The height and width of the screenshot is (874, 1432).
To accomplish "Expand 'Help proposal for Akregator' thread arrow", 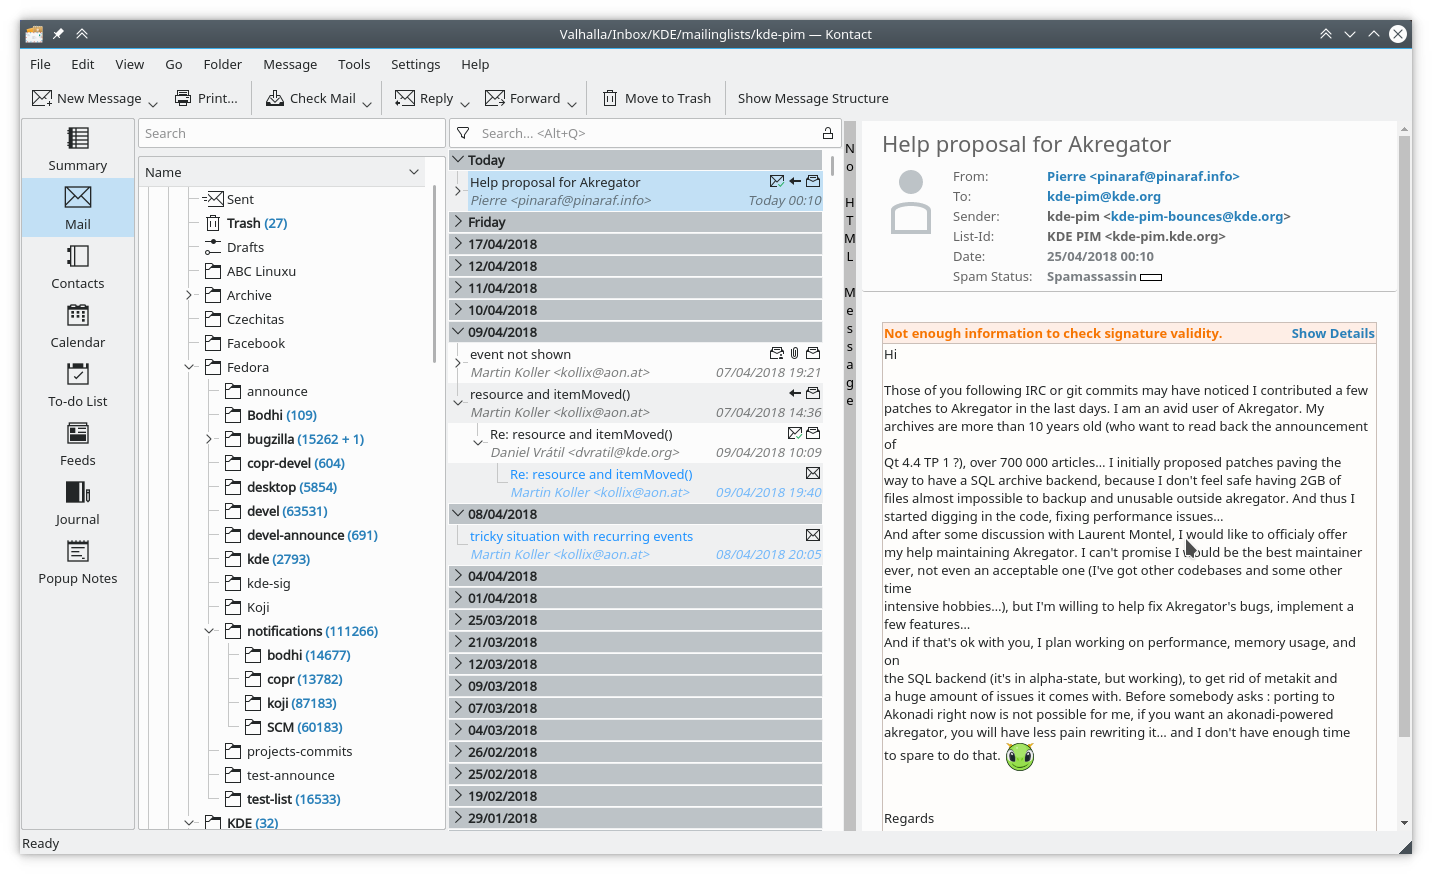I will click(458, 190).
